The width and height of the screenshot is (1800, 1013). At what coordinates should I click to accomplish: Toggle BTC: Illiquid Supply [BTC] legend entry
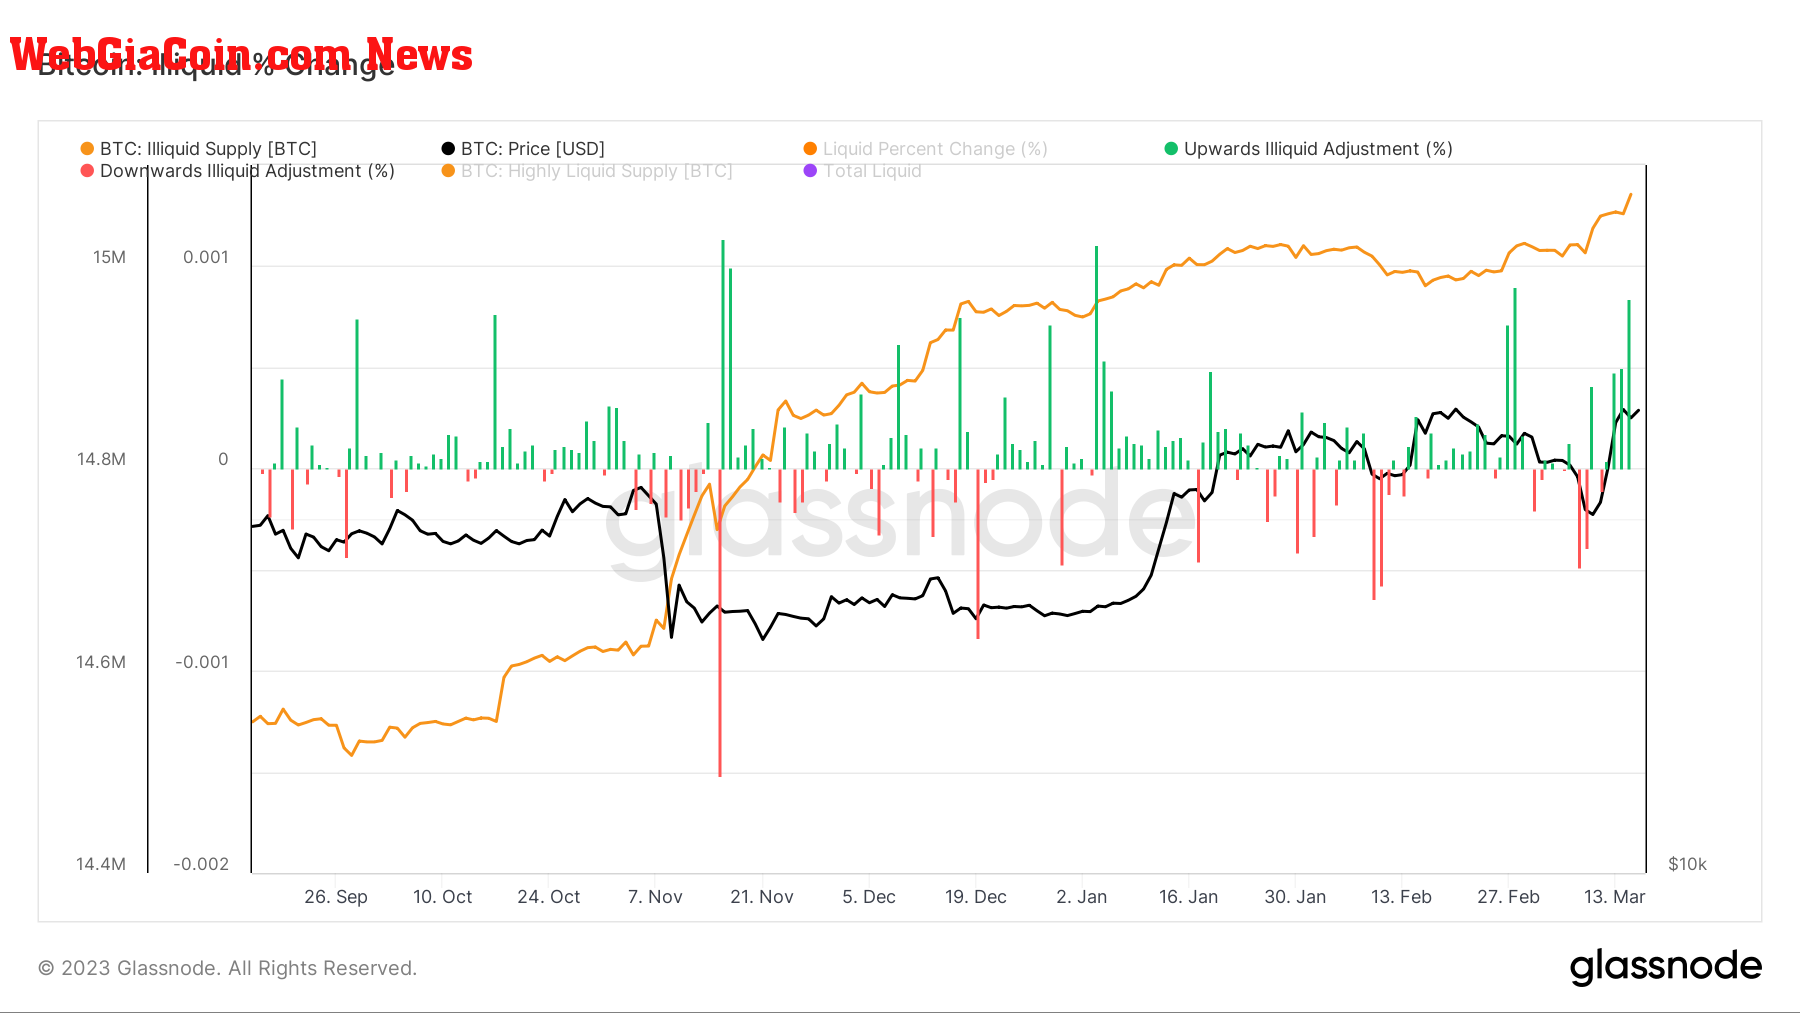[199, 149]
